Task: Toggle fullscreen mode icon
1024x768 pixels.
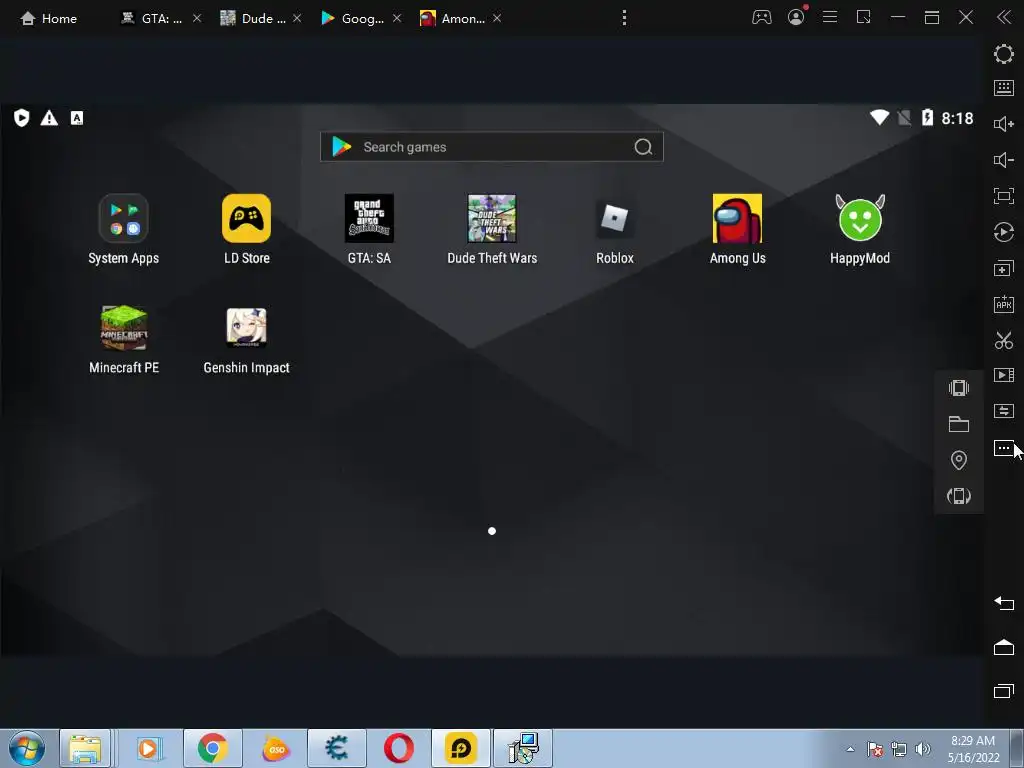Action: (x=1004, y=196)
